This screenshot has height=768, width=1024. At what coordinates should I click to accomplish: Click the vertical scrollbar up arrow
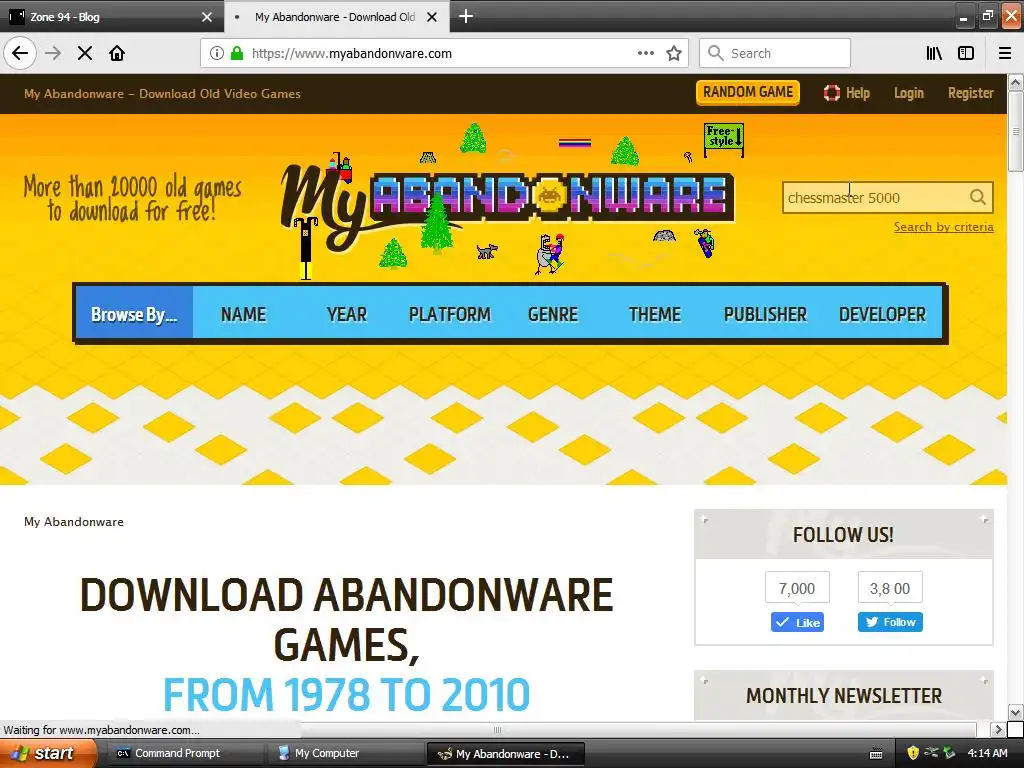click(x=1016, y=82)
